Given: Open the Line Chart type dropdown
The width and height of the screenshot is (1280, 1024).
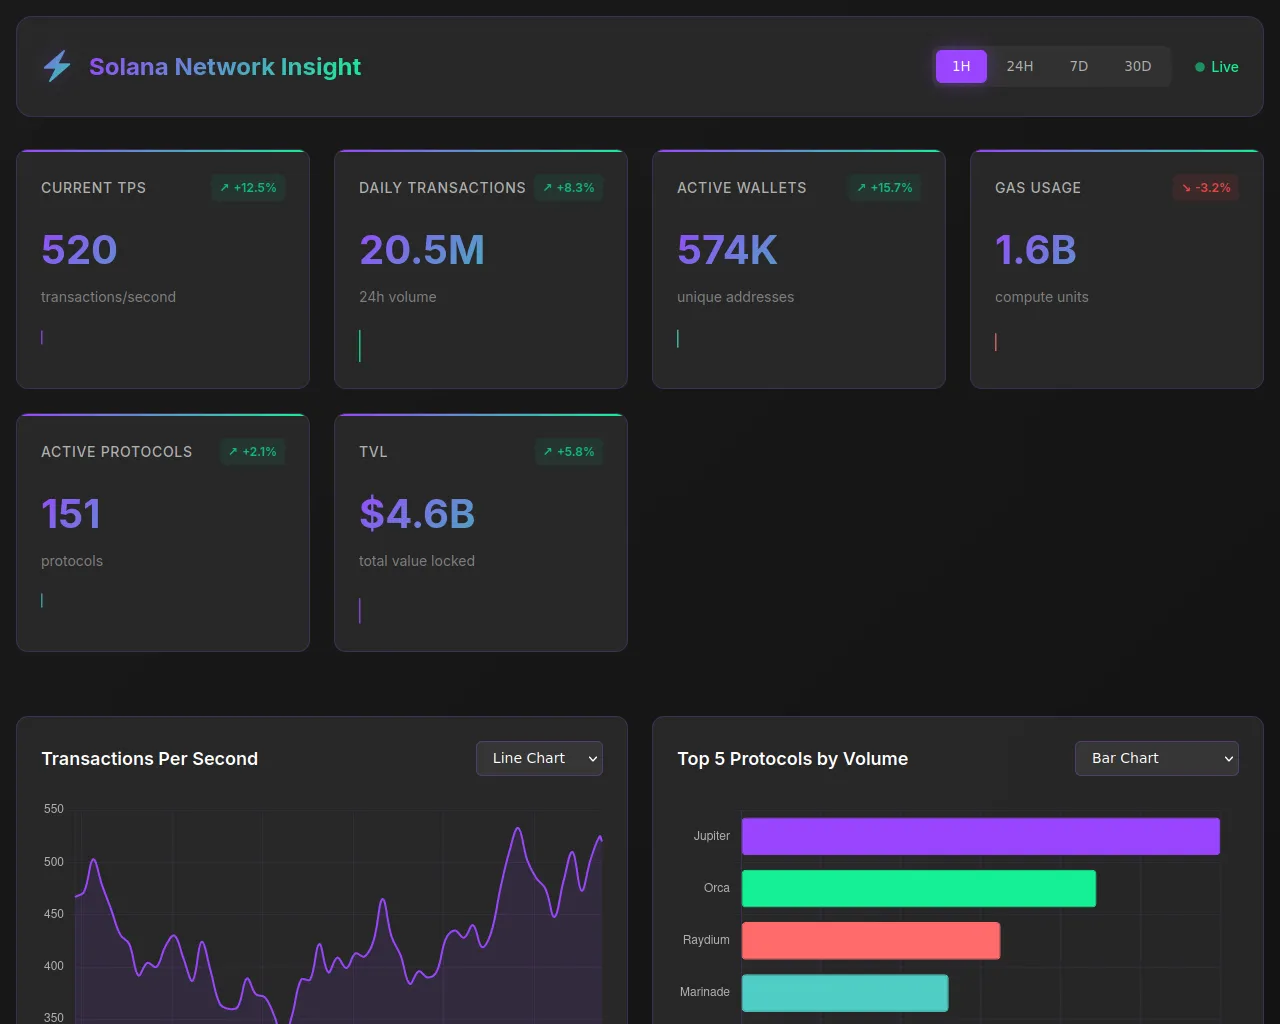Looking at the screenshot, I should click(x=540, y=758).
